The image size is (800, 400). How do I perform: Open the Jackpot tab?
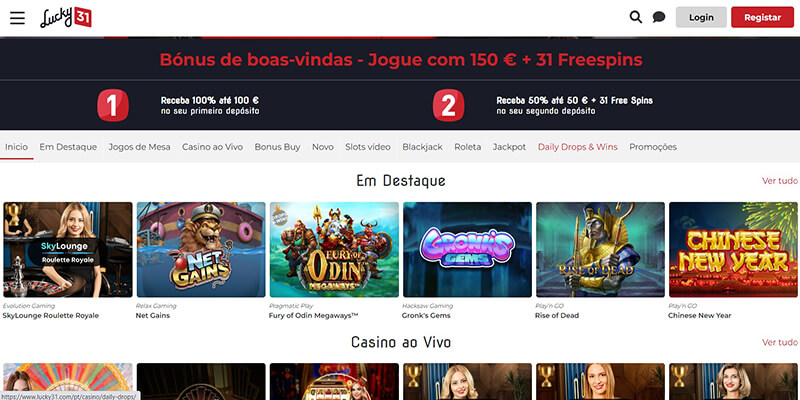coord(509,147)
